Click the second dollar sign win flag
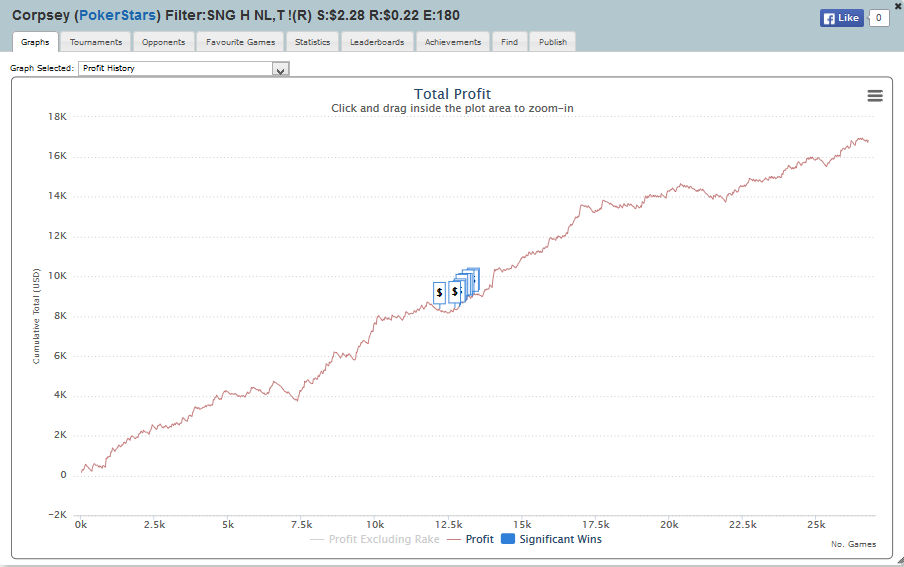The width and height of the screenshot is (904, 567). coord(454,292)
